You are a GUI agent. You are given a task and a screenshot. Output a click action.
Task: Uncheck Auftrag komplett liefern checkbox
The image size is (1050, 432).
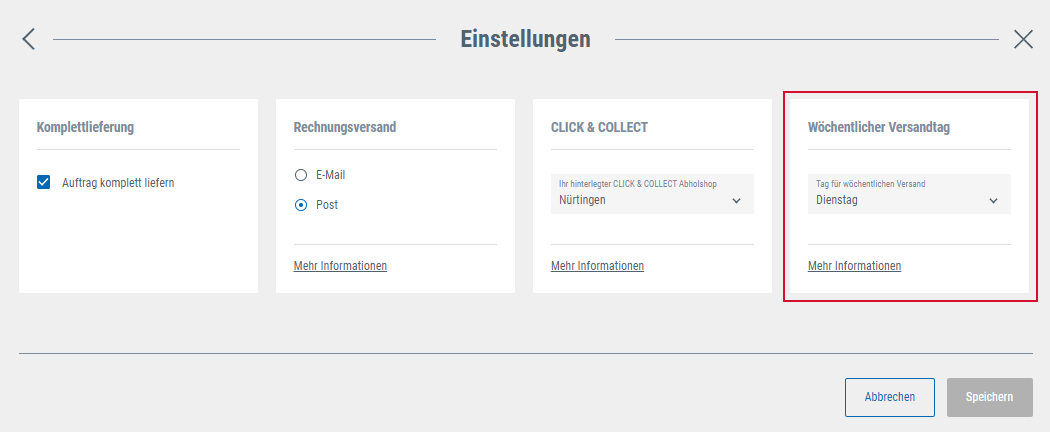click(44, 182)
